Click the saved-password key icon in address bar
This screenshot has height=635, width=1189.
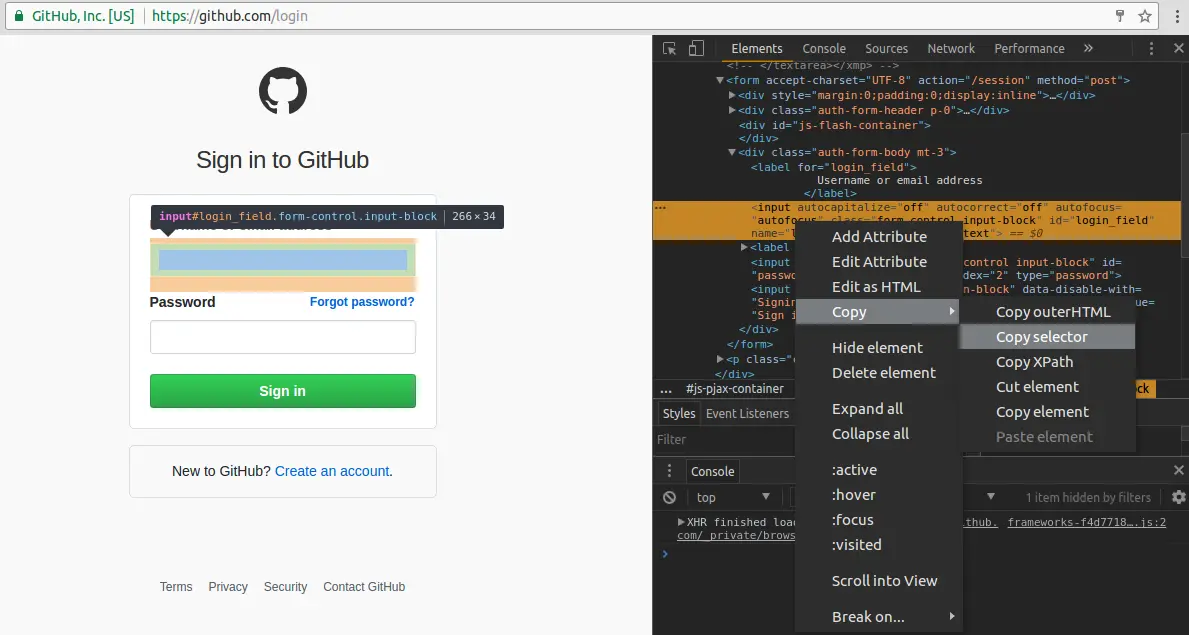tap(1119, 16)
